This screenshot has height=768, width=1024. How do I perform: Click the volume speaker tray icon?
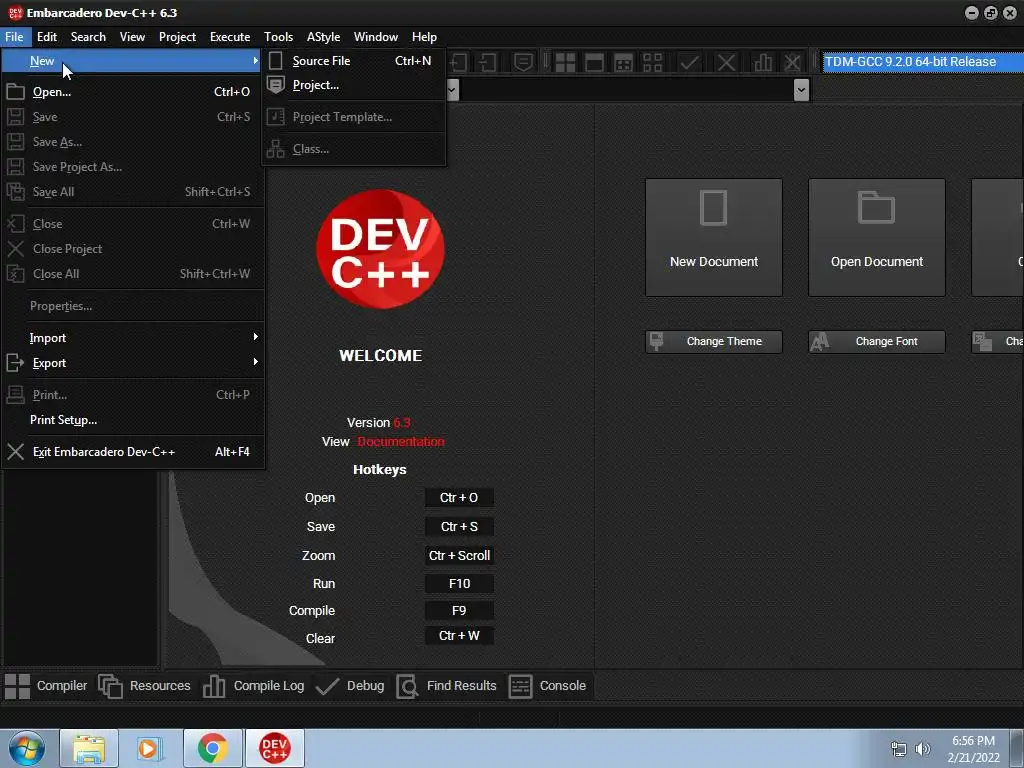(923, 749)
